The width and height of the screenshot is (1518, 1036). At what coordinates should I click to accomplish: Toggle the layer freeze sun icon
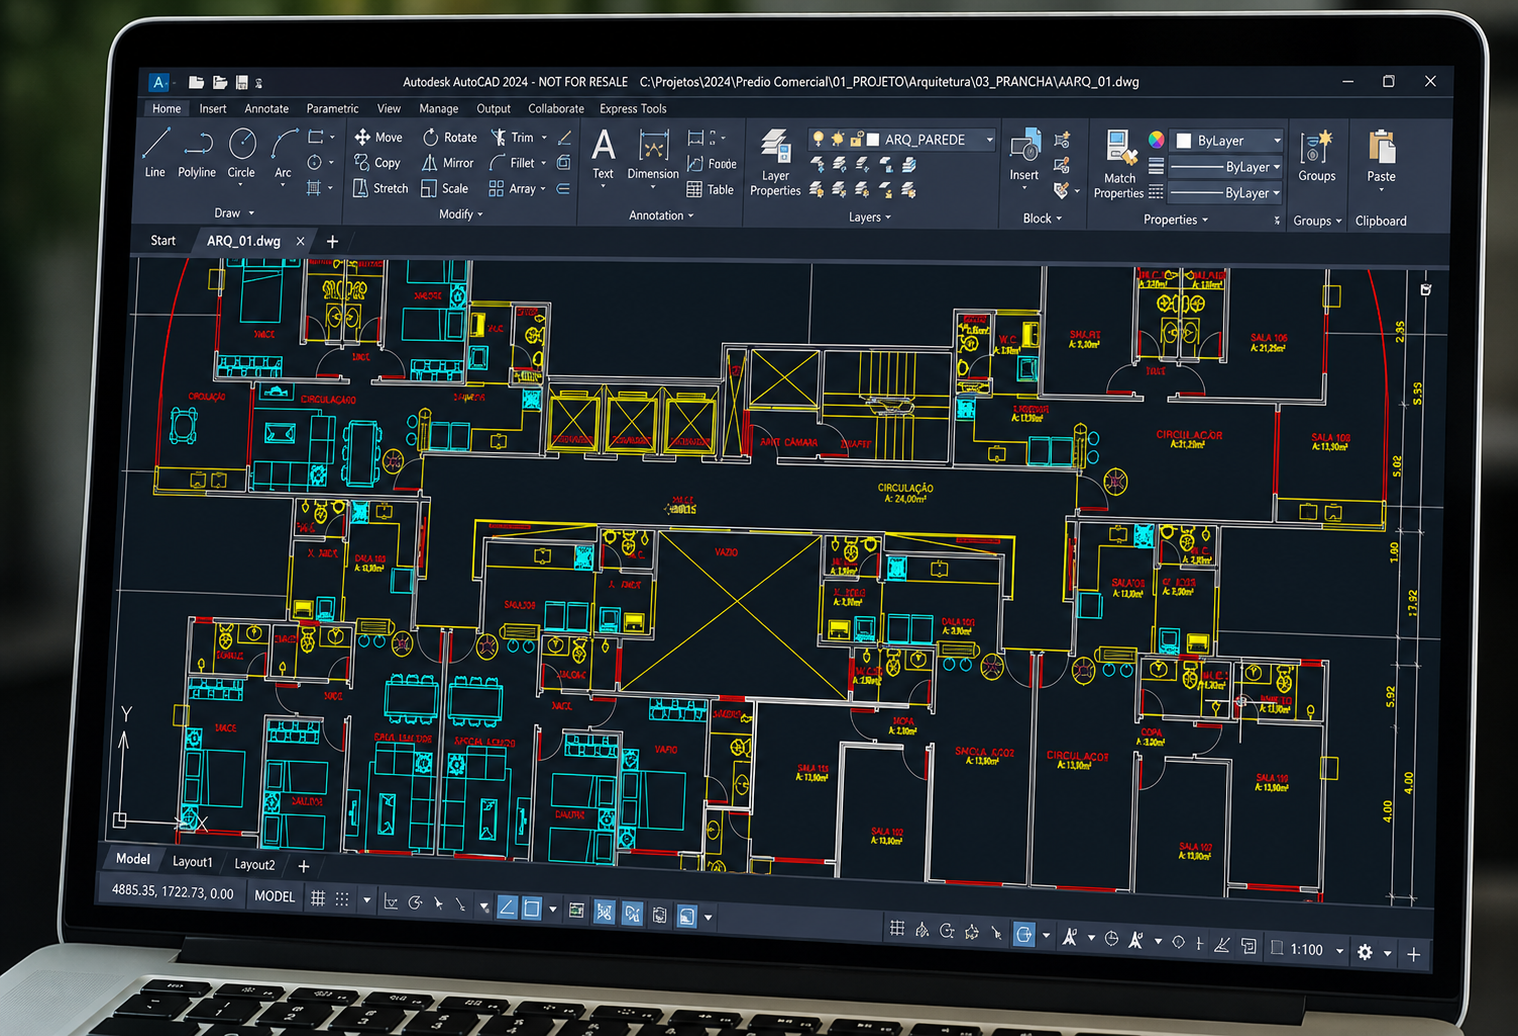tap(837, 139)
